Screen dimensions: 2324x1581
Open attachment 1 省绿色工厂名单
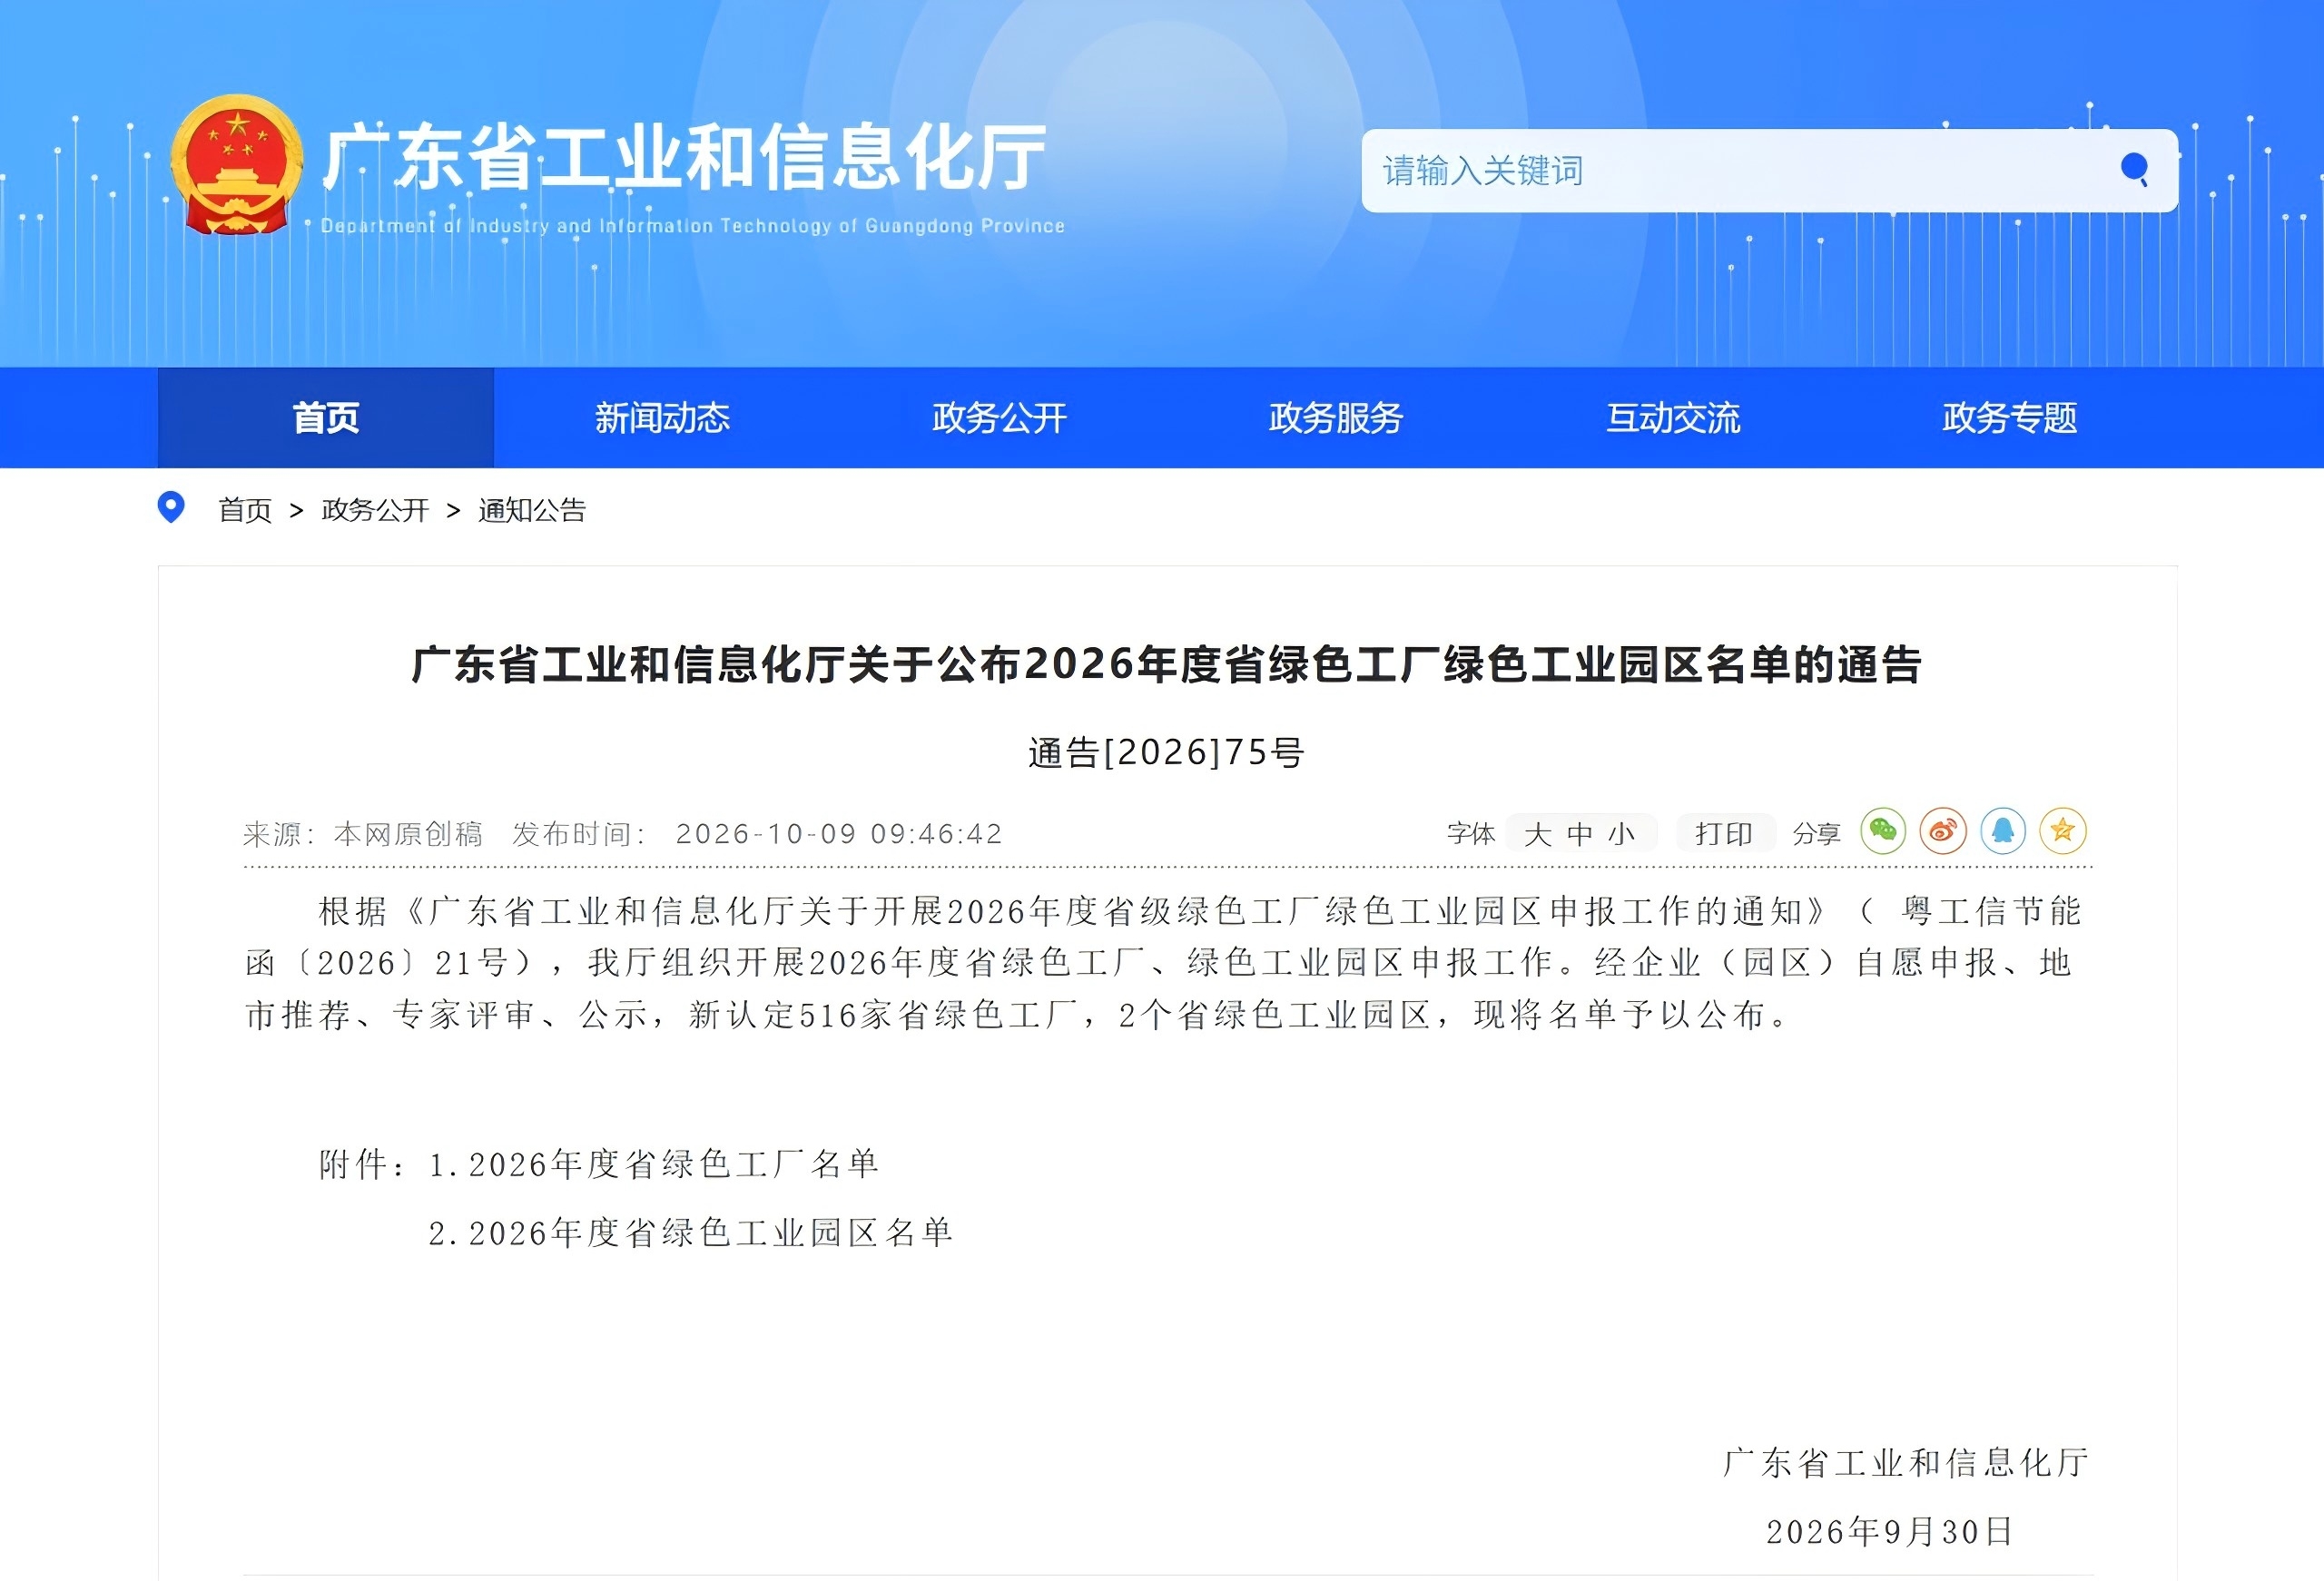pos(654,1164)
